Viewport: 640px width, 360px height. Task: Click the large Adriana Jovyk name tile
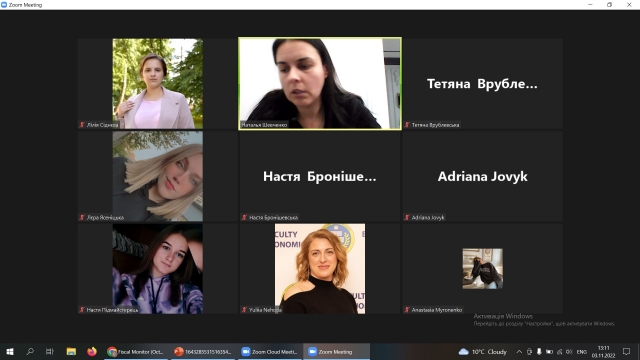[482, 176]
